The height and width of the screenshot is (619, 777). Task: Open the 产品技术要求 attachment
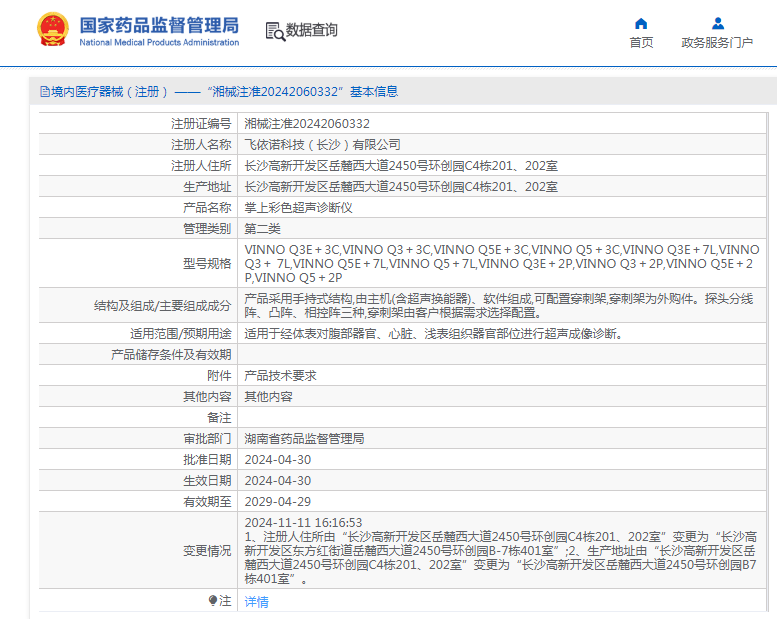281,375
